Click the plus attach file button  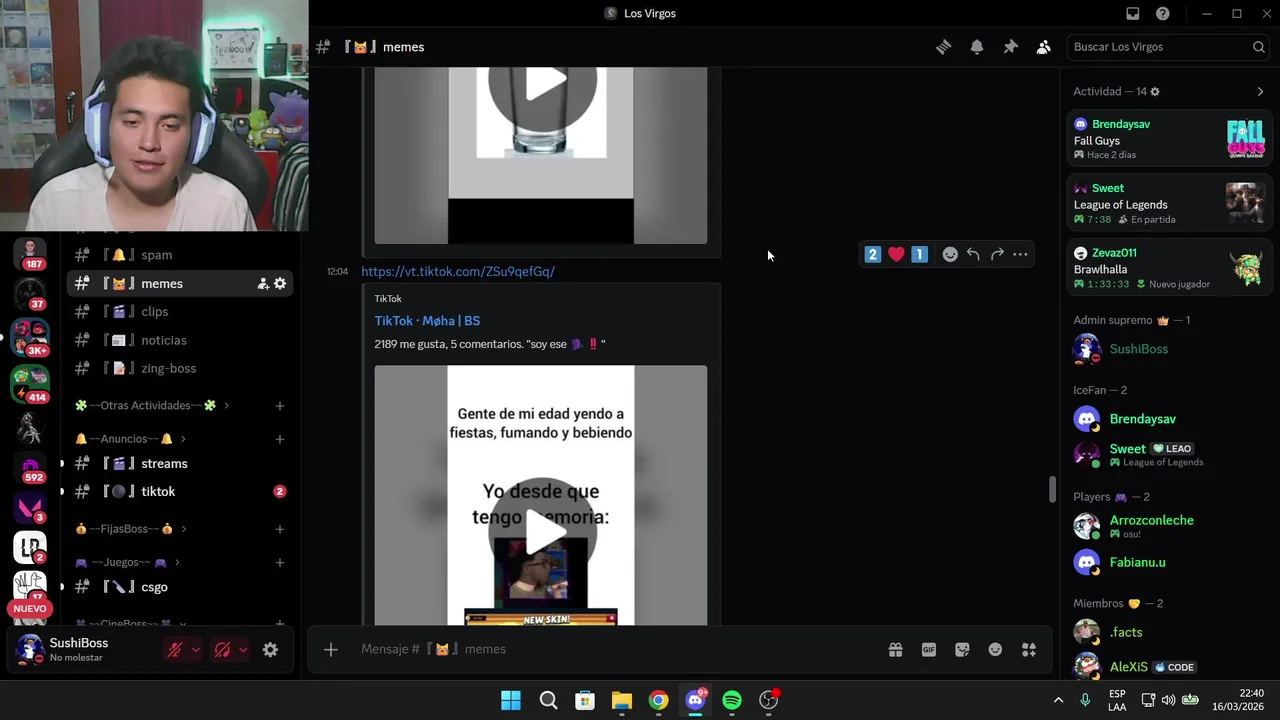(x=331, y=650)
